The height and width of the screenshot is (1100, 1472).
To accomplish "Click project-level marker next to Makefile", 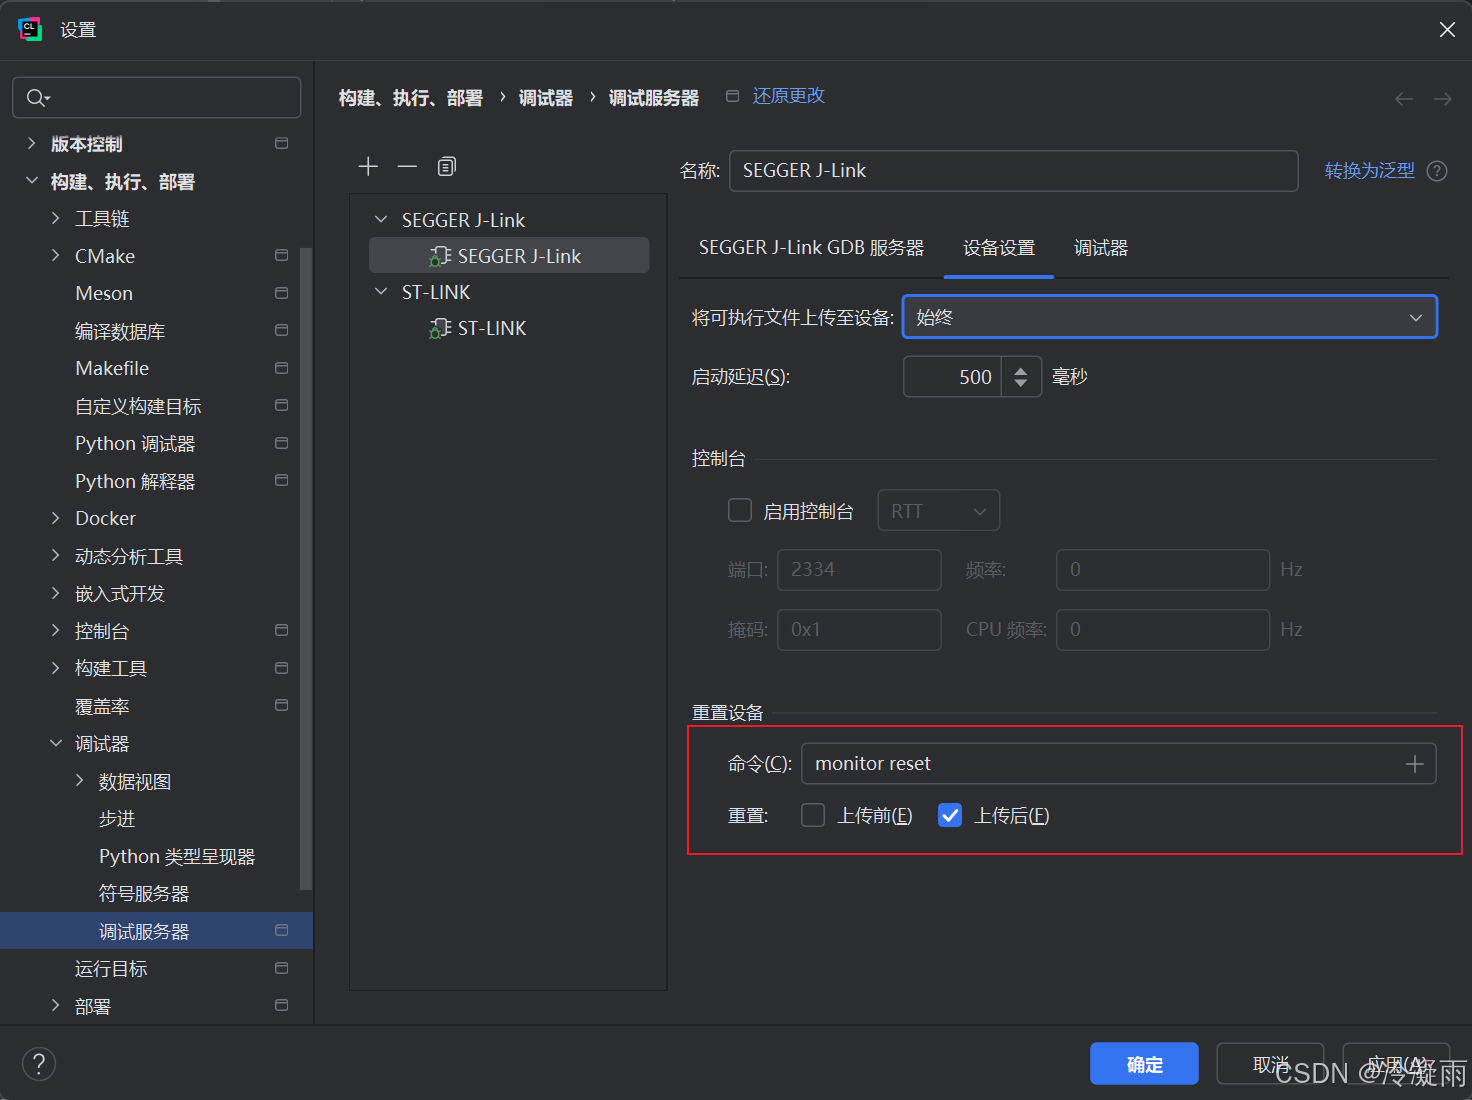I will 282,368.
